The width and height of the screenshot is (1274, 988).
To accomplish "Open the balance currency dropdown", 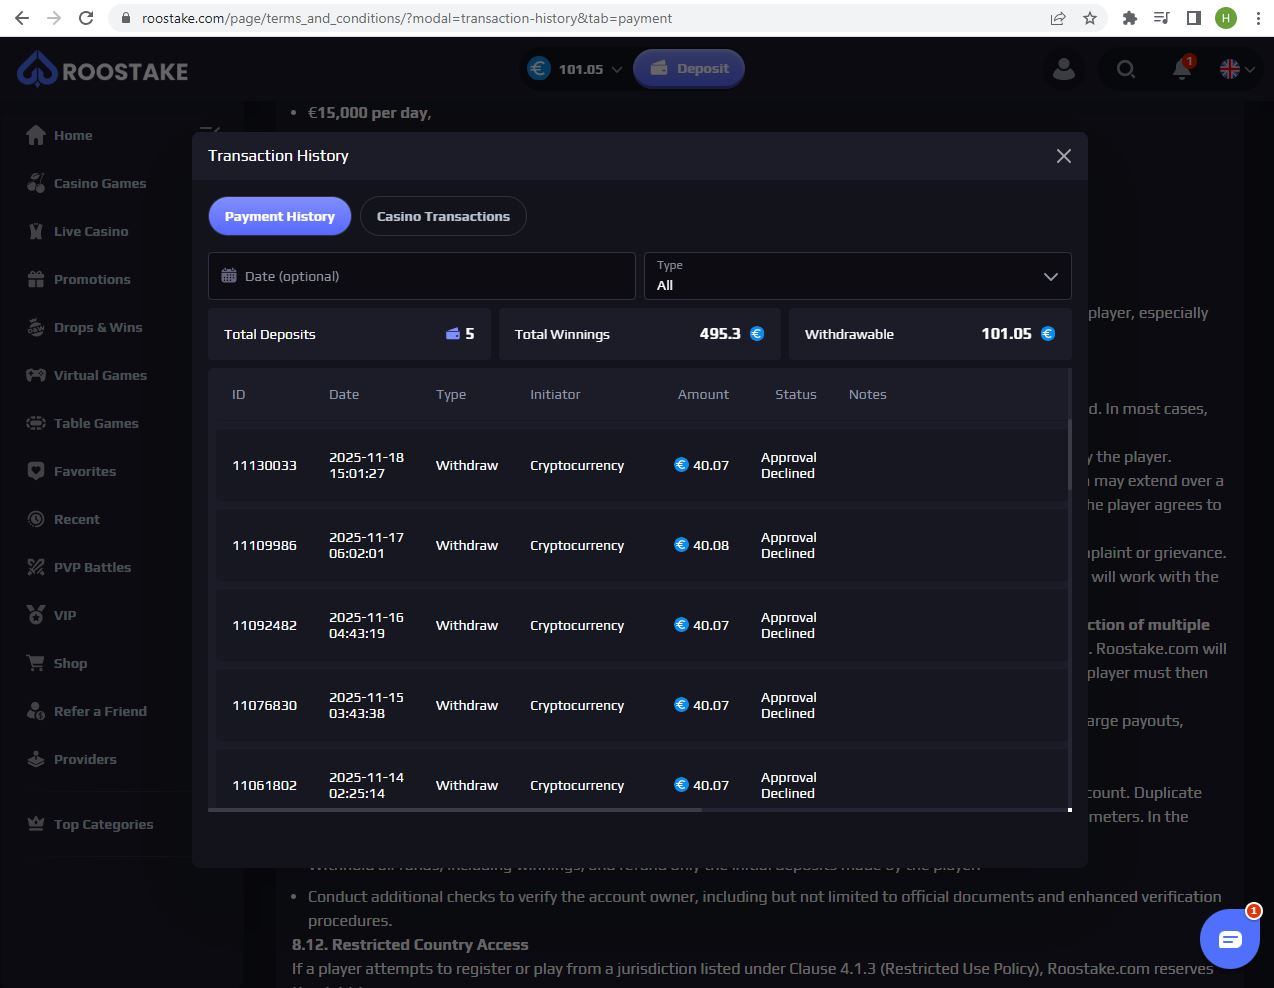I will click(x=576, y=69).
